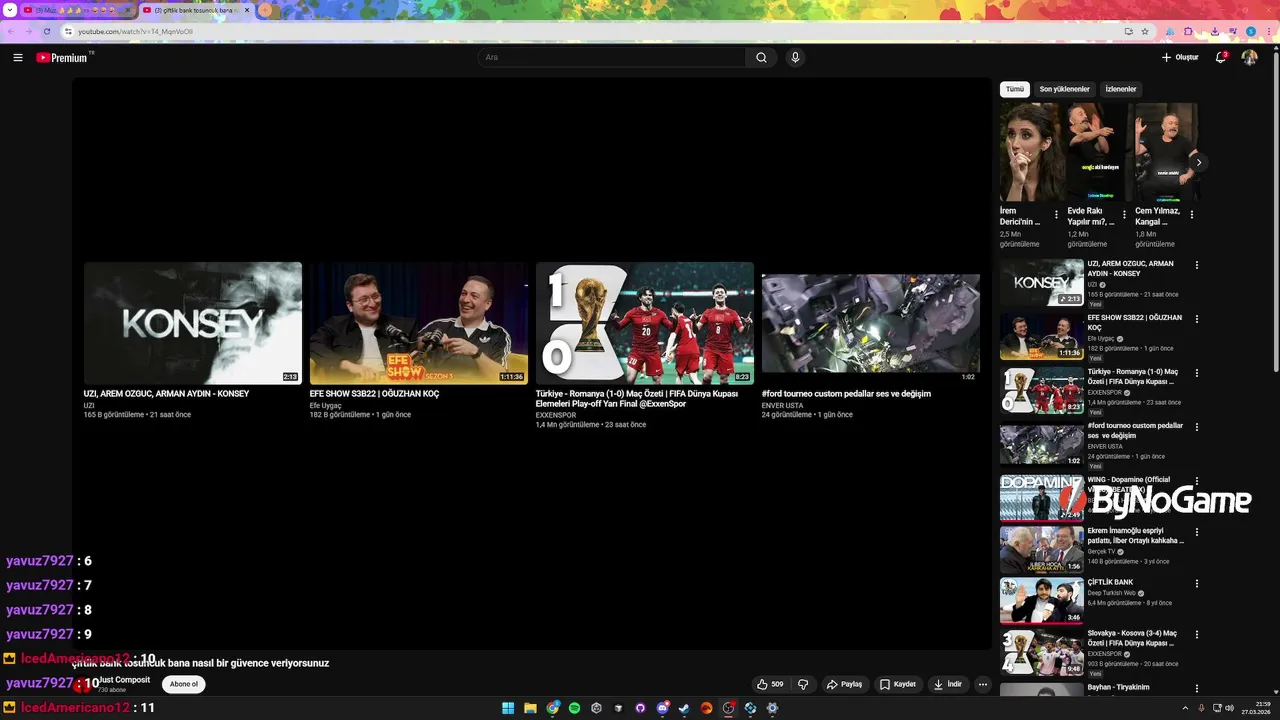Image resolution: width=1280 pixels, height=720 pixels.
Task: Open the EFE SHOW end-screen video thumbnail
Action: (x=419, y=323)
